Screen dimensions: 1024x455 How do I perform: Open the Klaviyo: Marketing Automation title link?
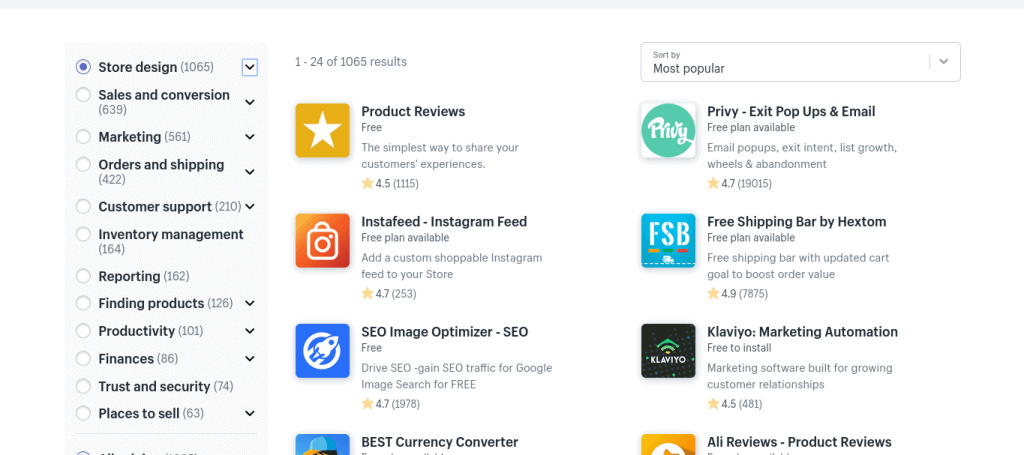click(802, 332)
